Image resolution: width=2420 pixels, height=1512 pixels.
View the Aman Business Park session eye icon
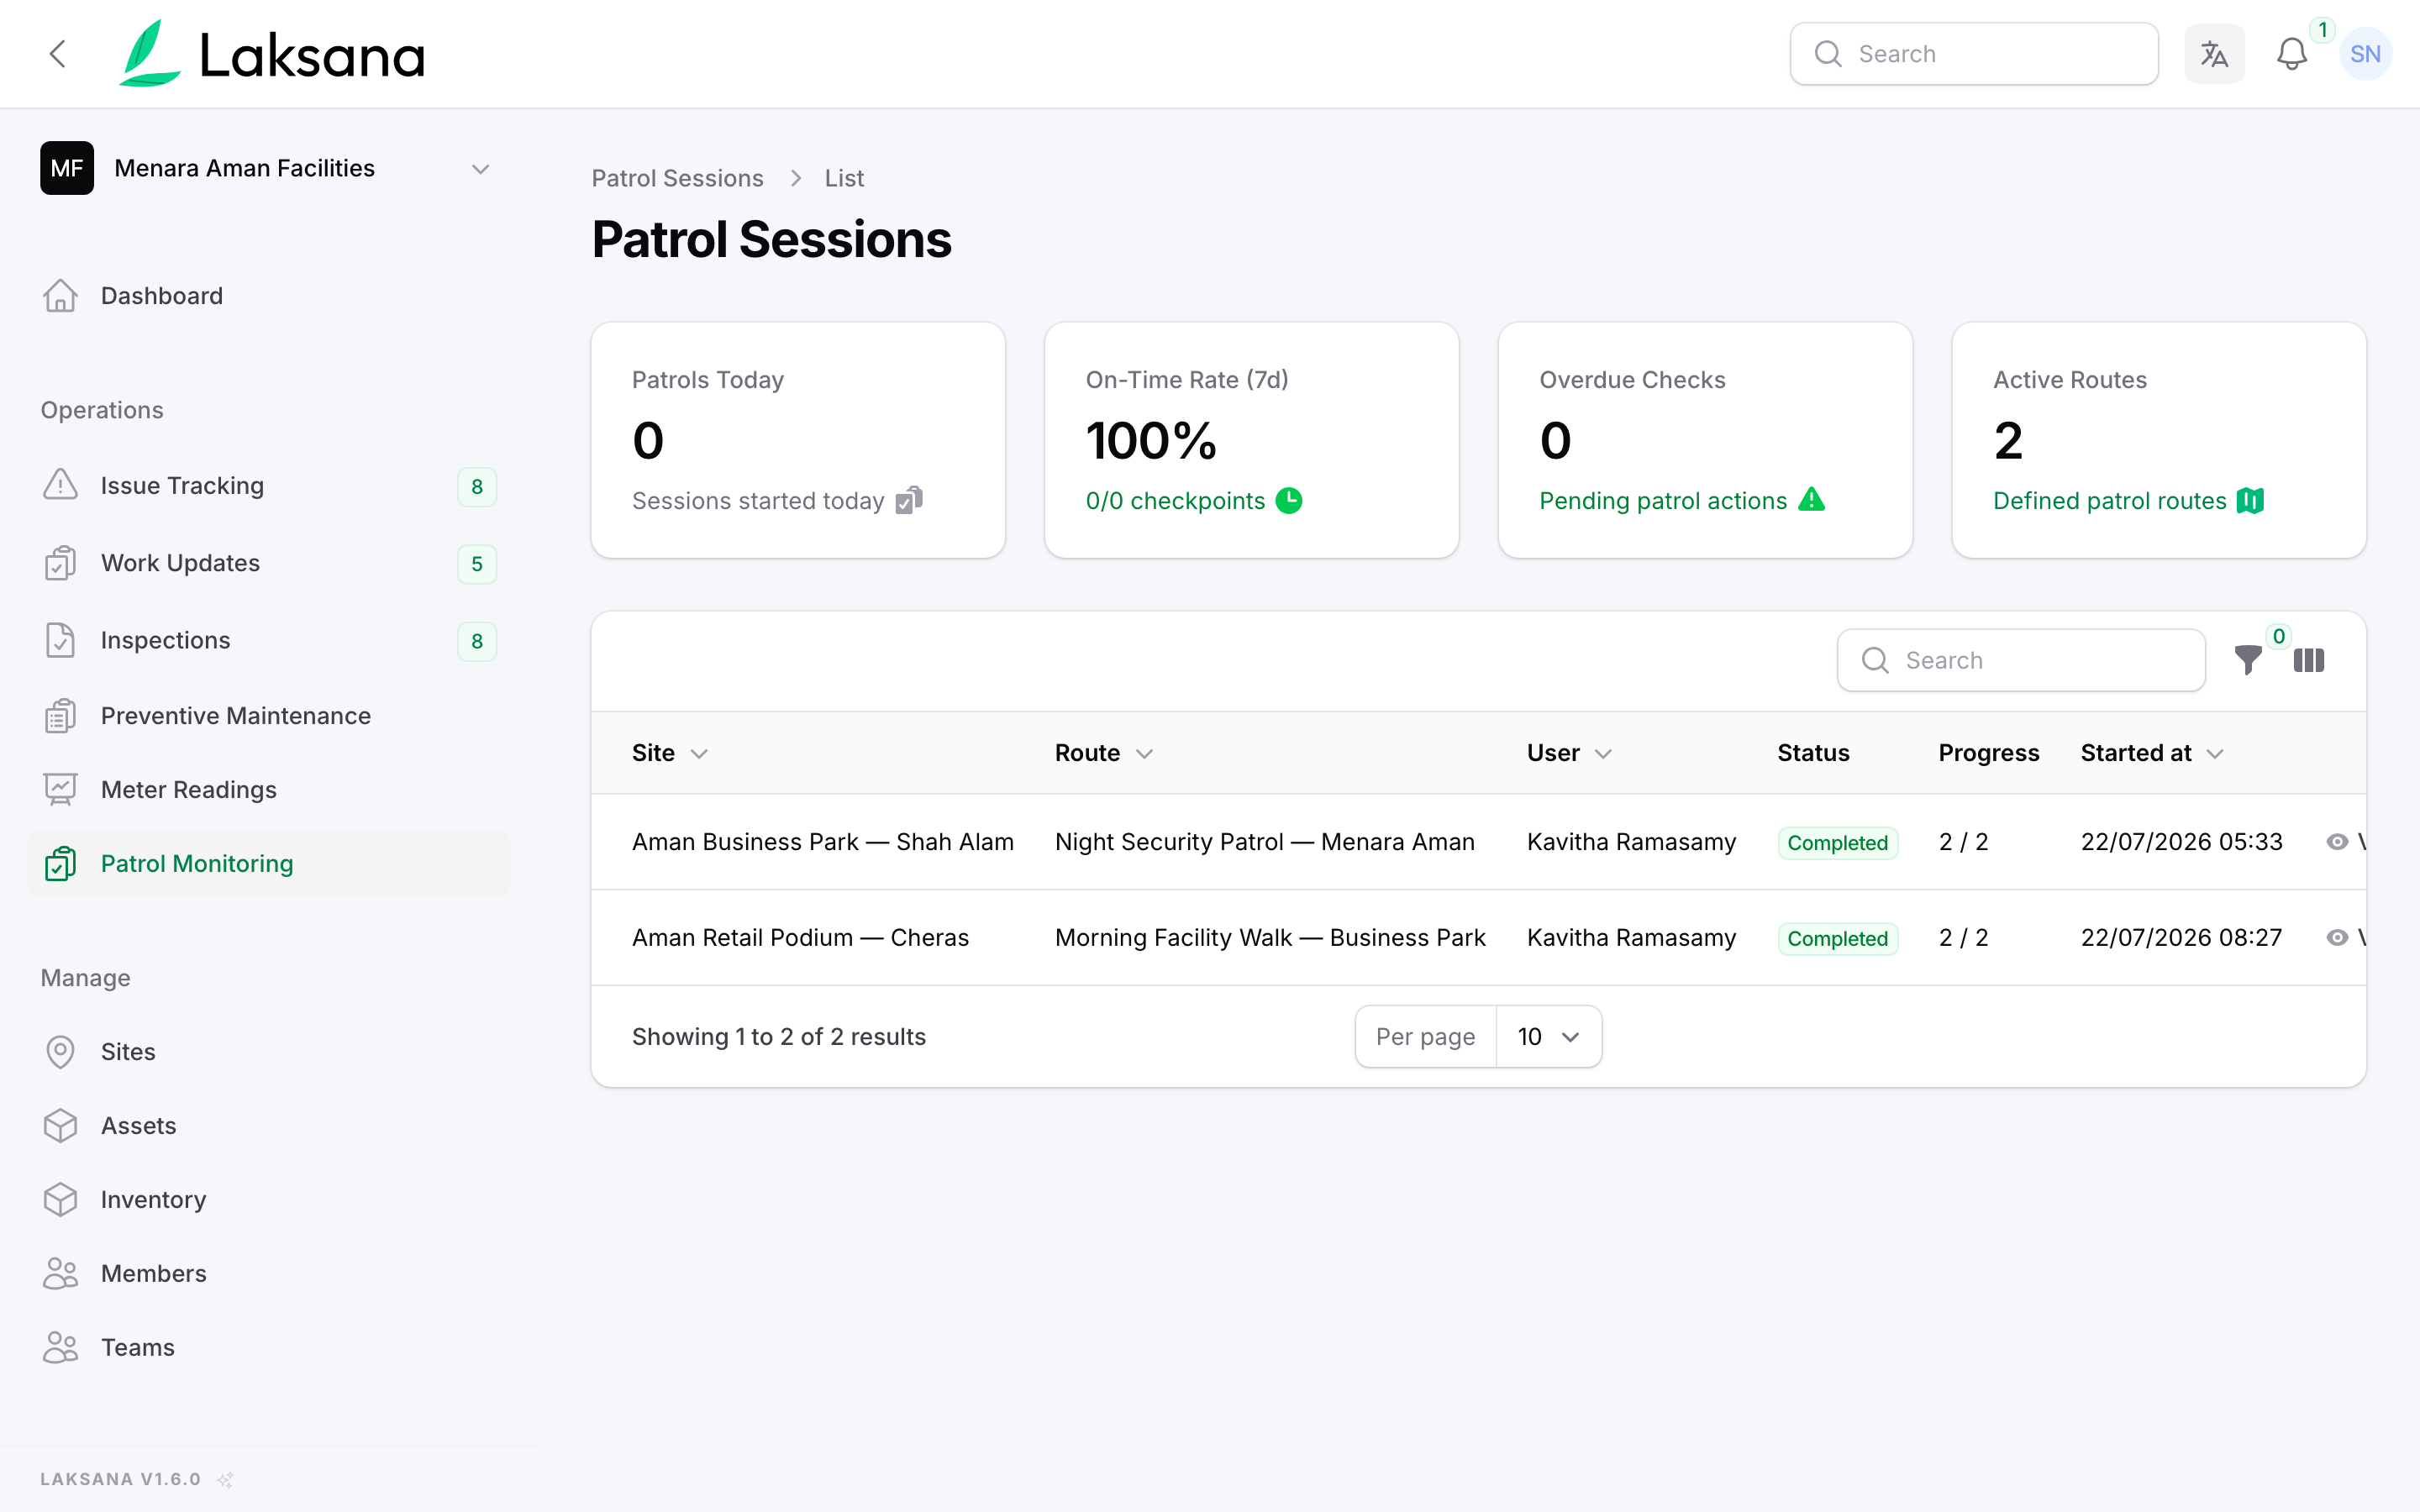[x=2337, y=842]
